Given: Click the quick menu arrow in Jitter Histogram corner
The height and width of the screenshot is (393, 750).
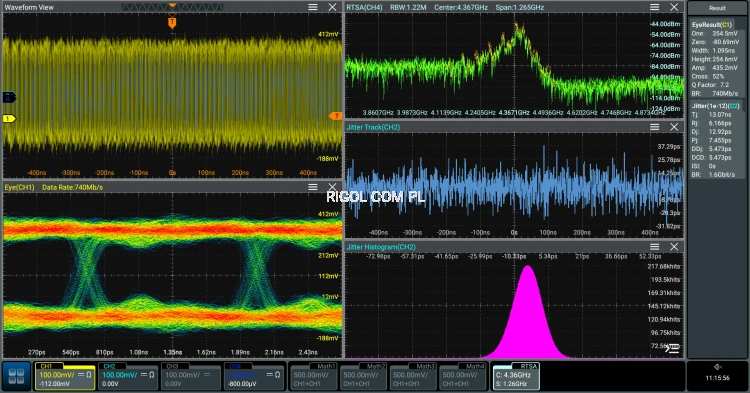Looking at the screenshot, I should pyautogui.click(x=672, y=349).
